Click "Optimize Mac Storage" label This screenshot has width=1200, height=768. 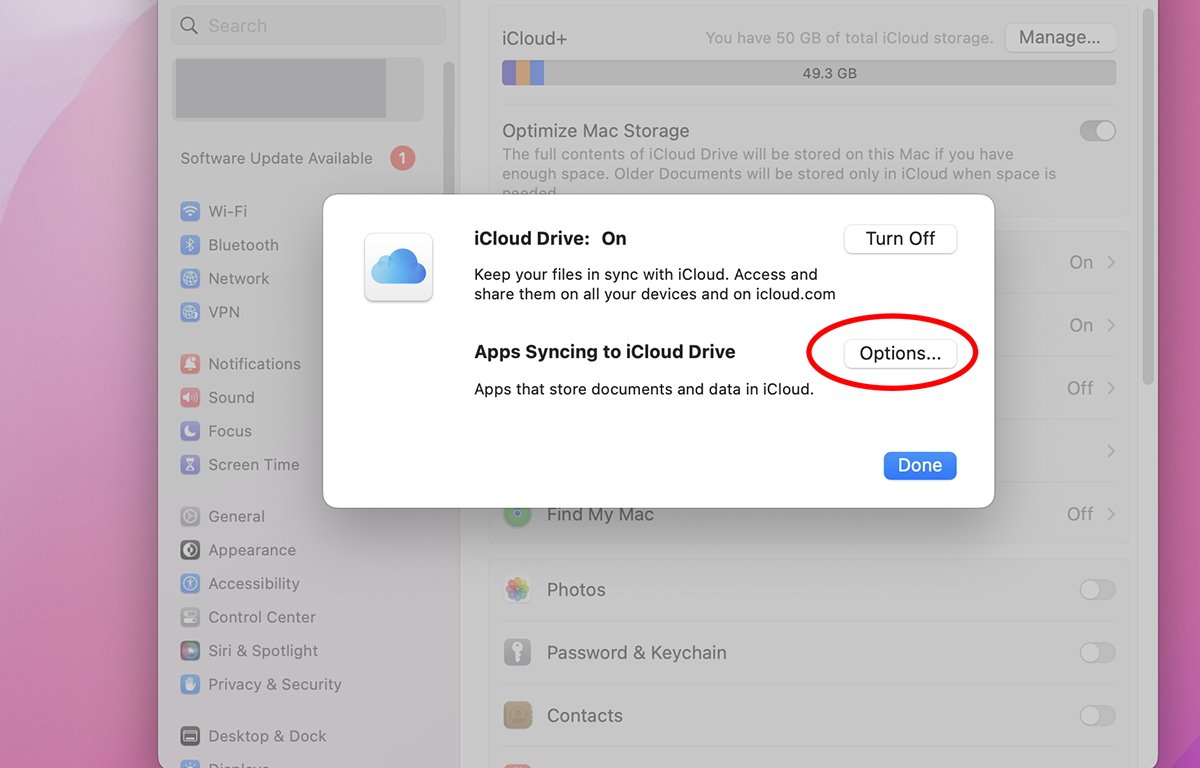click(x=595, y=131)
